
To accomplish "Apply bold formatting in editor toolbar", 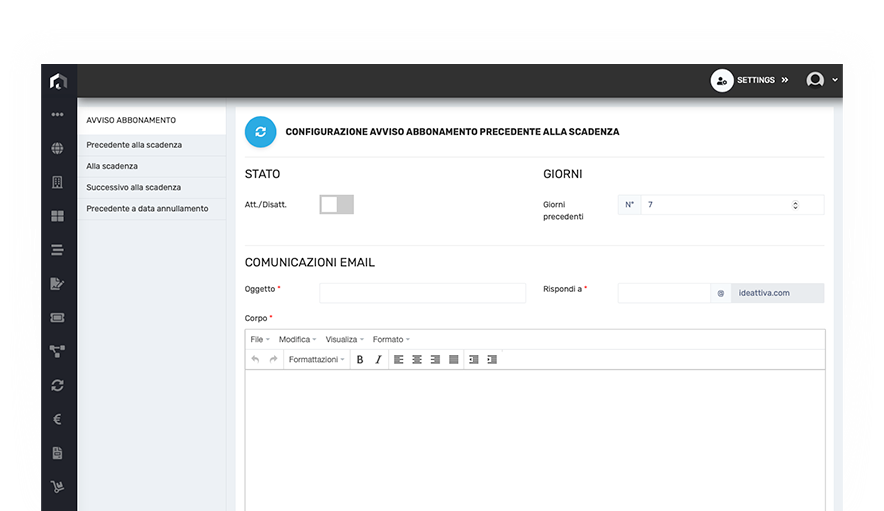I will [x=360, y=359].
